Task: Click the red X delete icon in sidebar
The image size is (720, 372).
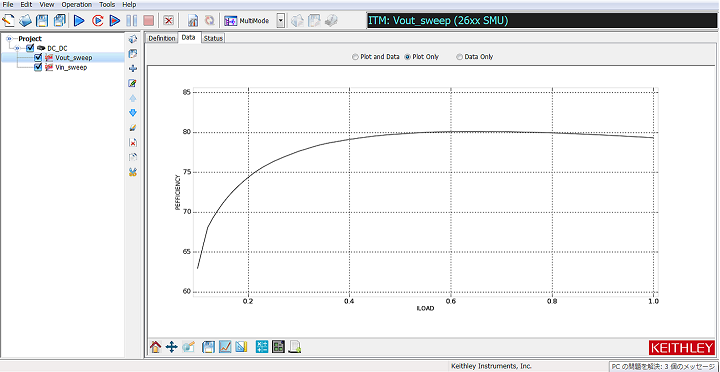Action: 133,143
